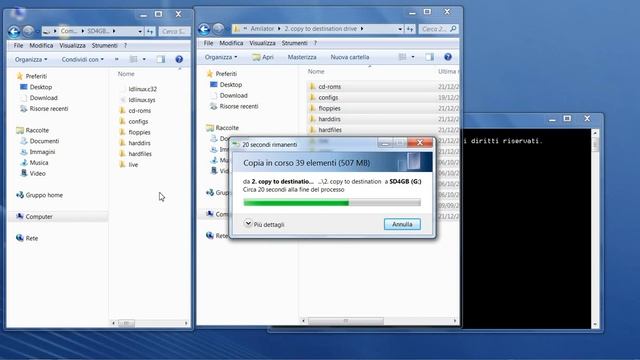Click copy progress bar in dialog
The height and width of the screenshot is (360, 640).
332,202
